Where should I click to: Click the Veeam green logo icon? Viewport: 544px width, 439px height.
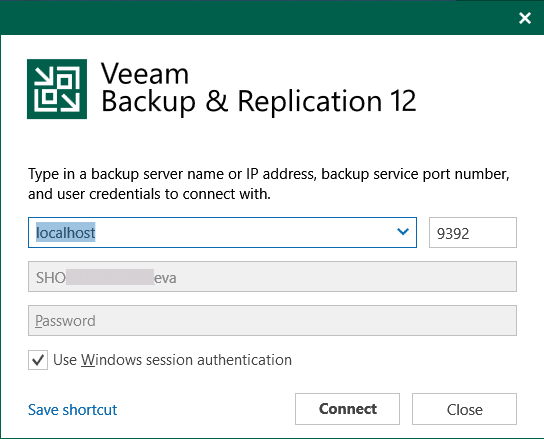[57, 89]
